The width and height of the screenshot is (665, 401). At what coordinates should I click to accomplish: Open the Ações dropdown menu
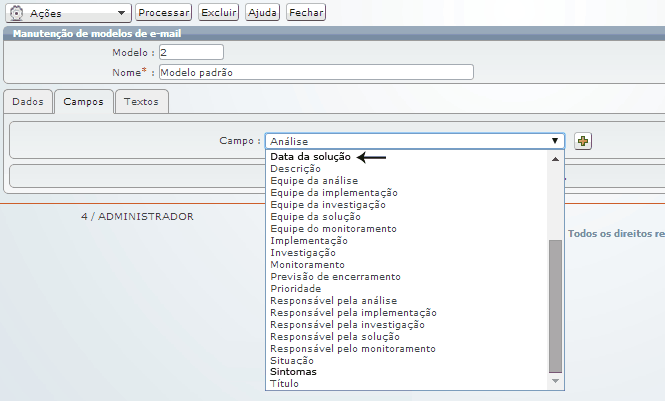(121, 13)
